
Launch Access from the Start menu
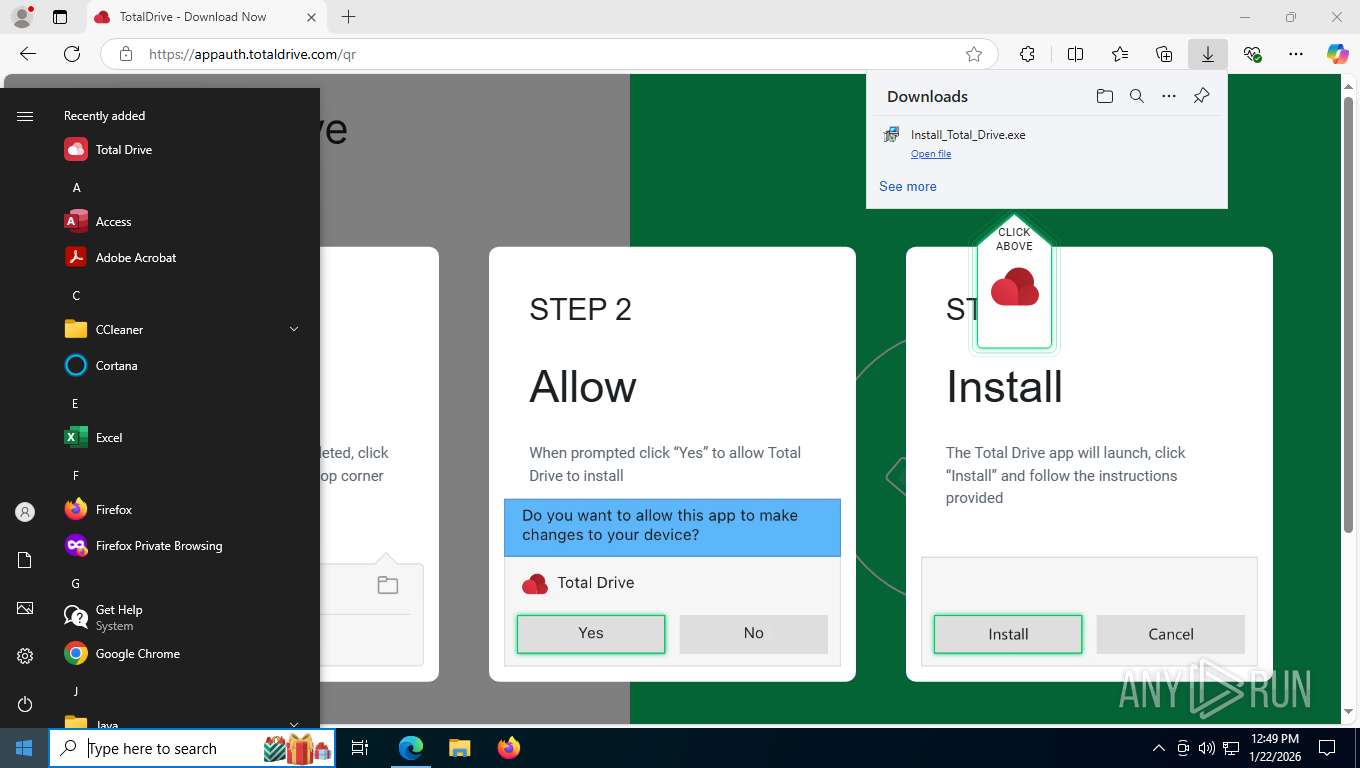(180, 222)
